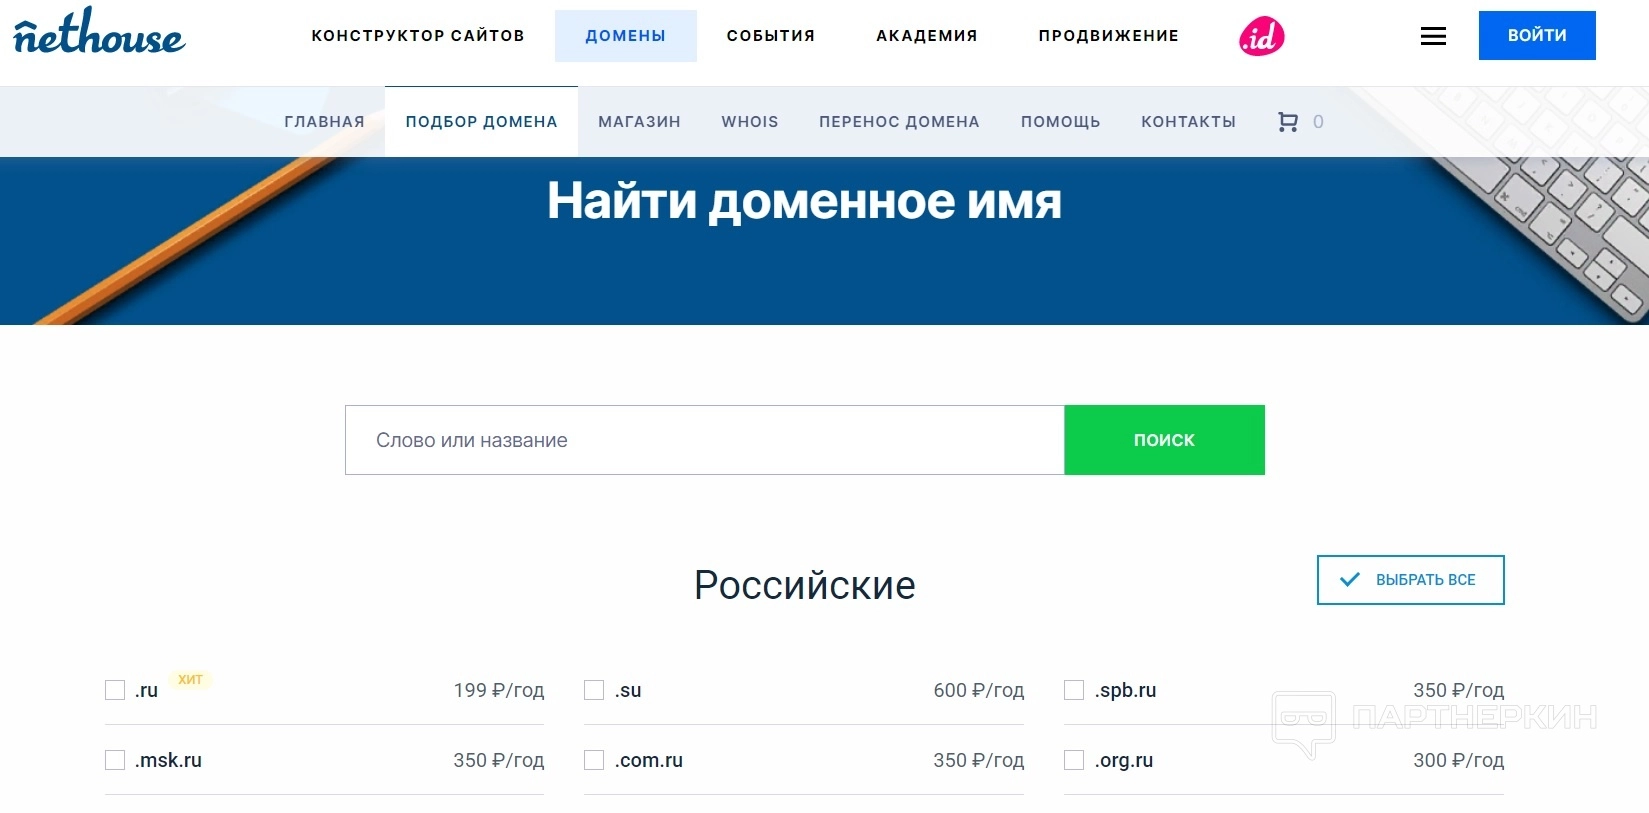Screen dimensions: 1649x813
Task: Tick the .su domain checkbox
Action: tap(594, 690)
